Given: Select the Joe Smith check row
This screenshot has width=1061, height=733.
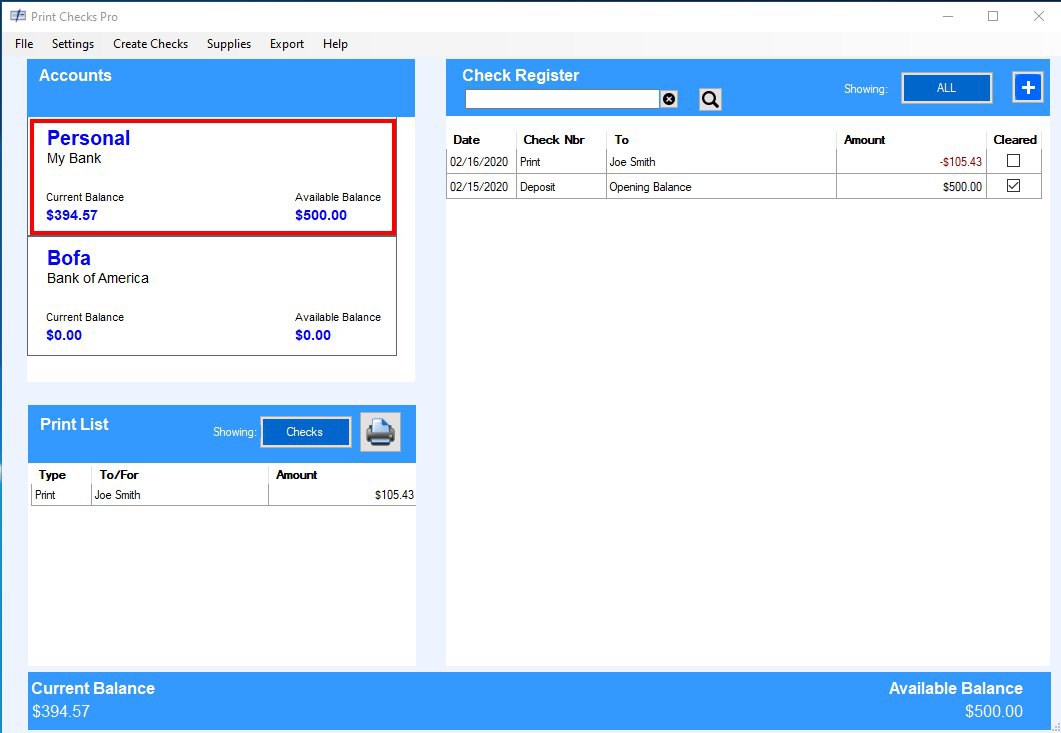Looking at the screenshot, I should click(x=700, y=162).
